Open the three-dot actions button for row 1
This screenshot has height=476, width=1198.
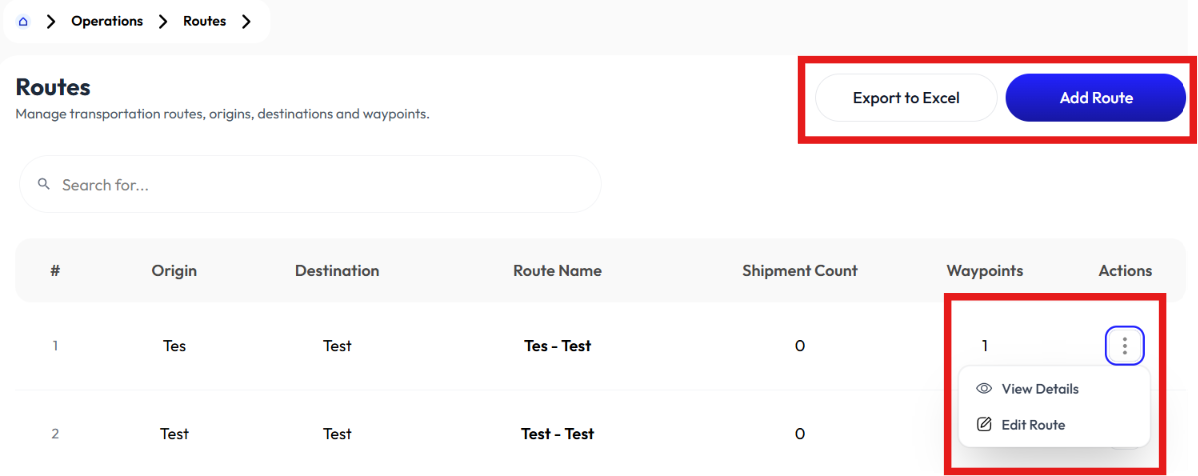click(x=1125, y=345)
